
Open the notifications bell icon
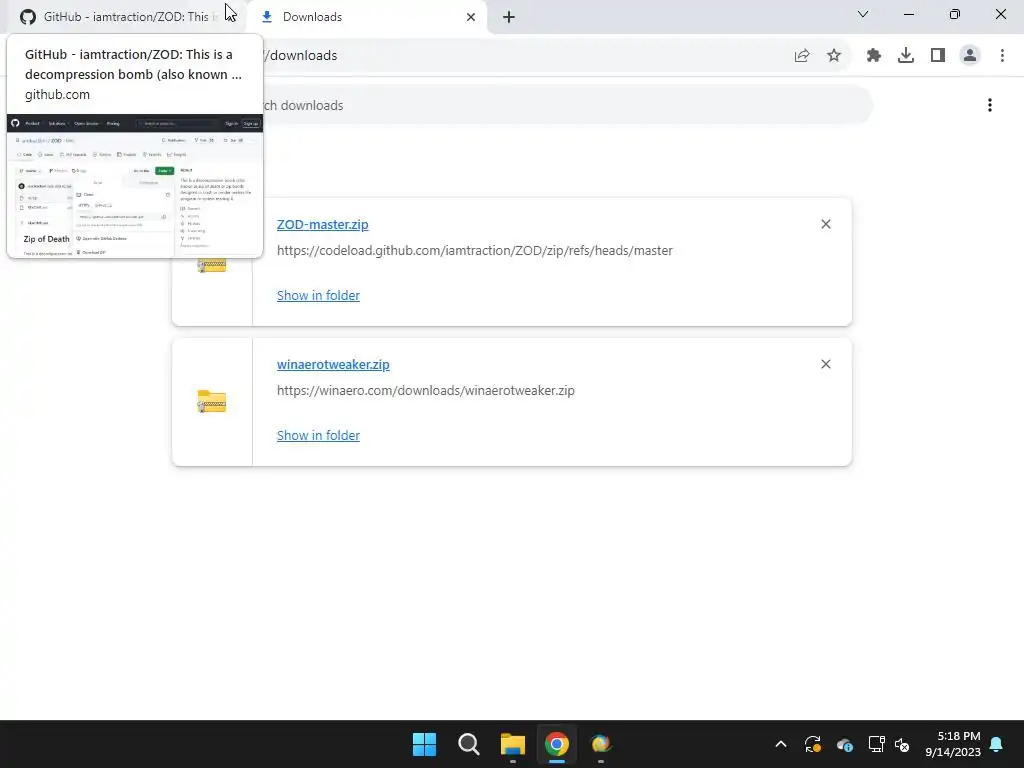click(997, 744)
